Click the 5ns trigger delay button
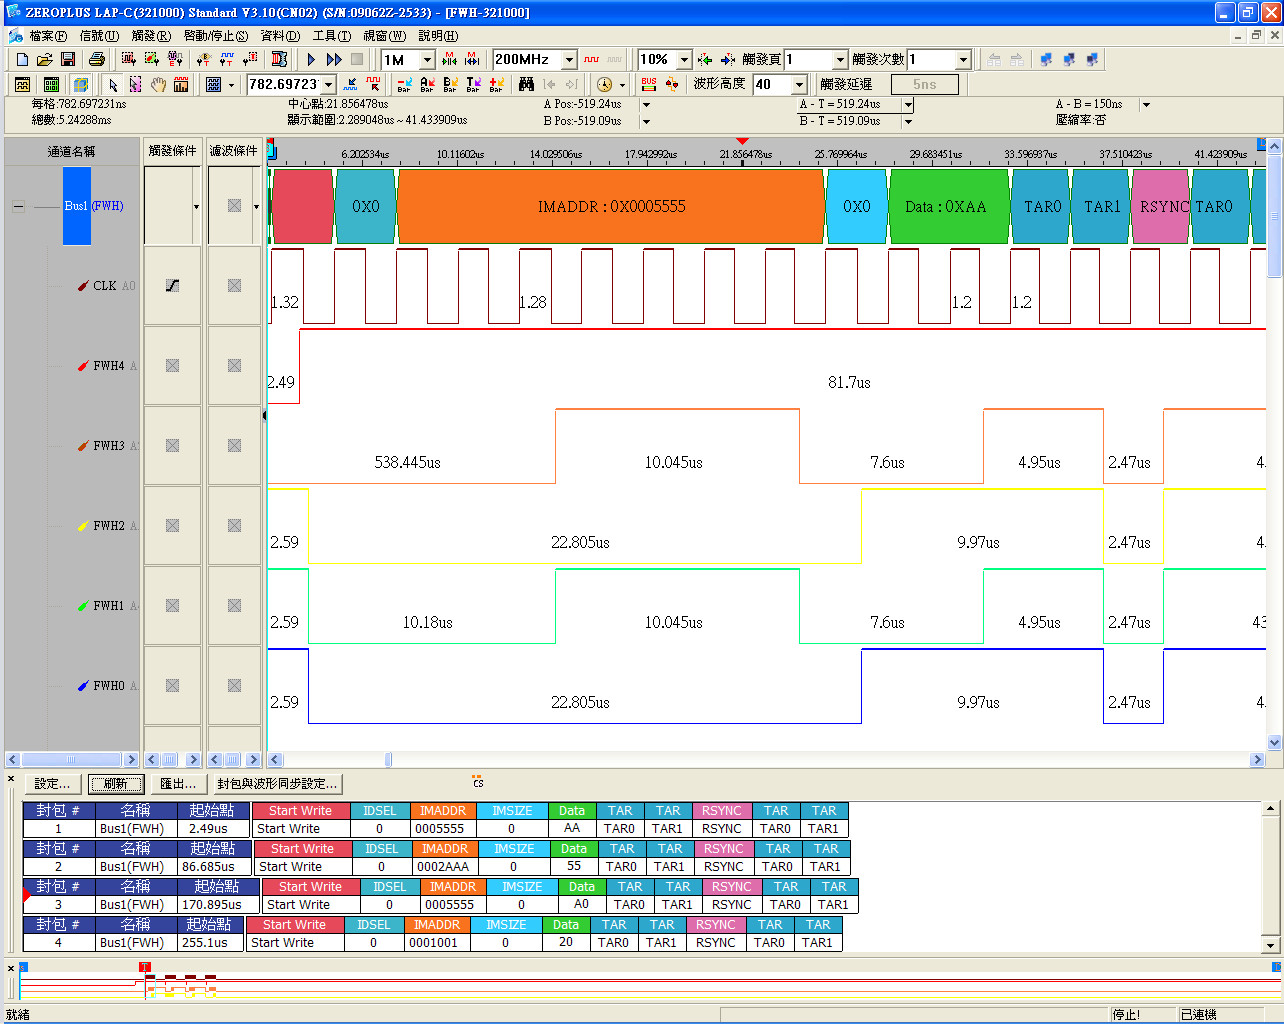Screen dimensions: 1284x1024 [925, 85]
